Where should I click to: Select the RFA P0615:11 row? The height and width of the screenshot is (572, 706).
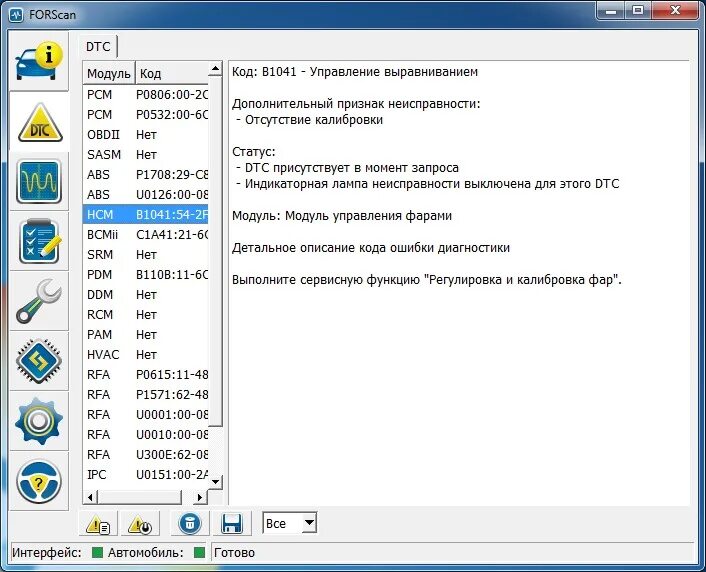pos(146,374)
